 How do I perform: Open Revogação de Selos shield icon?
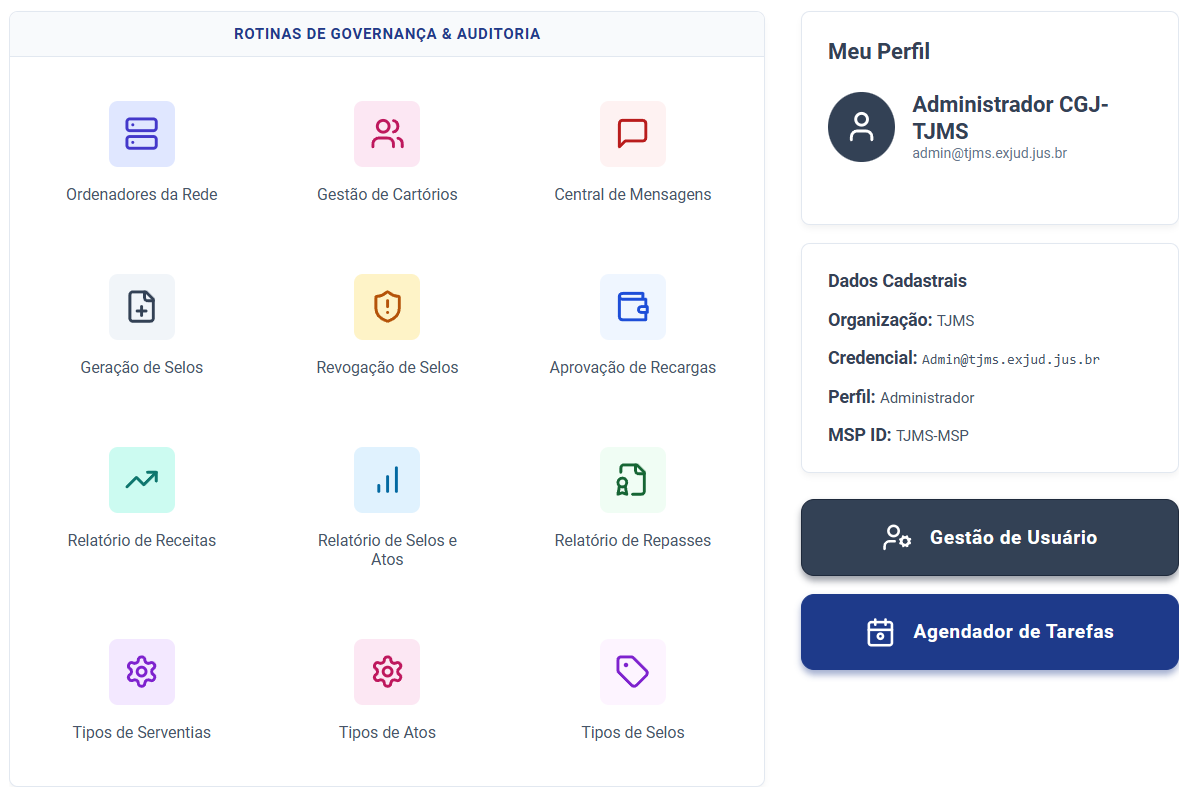point(387,307)
